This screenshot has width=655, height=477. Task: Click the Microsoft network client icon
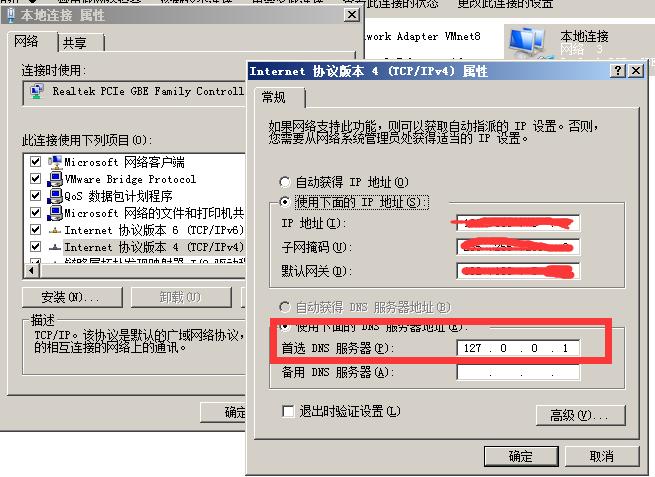55,162
